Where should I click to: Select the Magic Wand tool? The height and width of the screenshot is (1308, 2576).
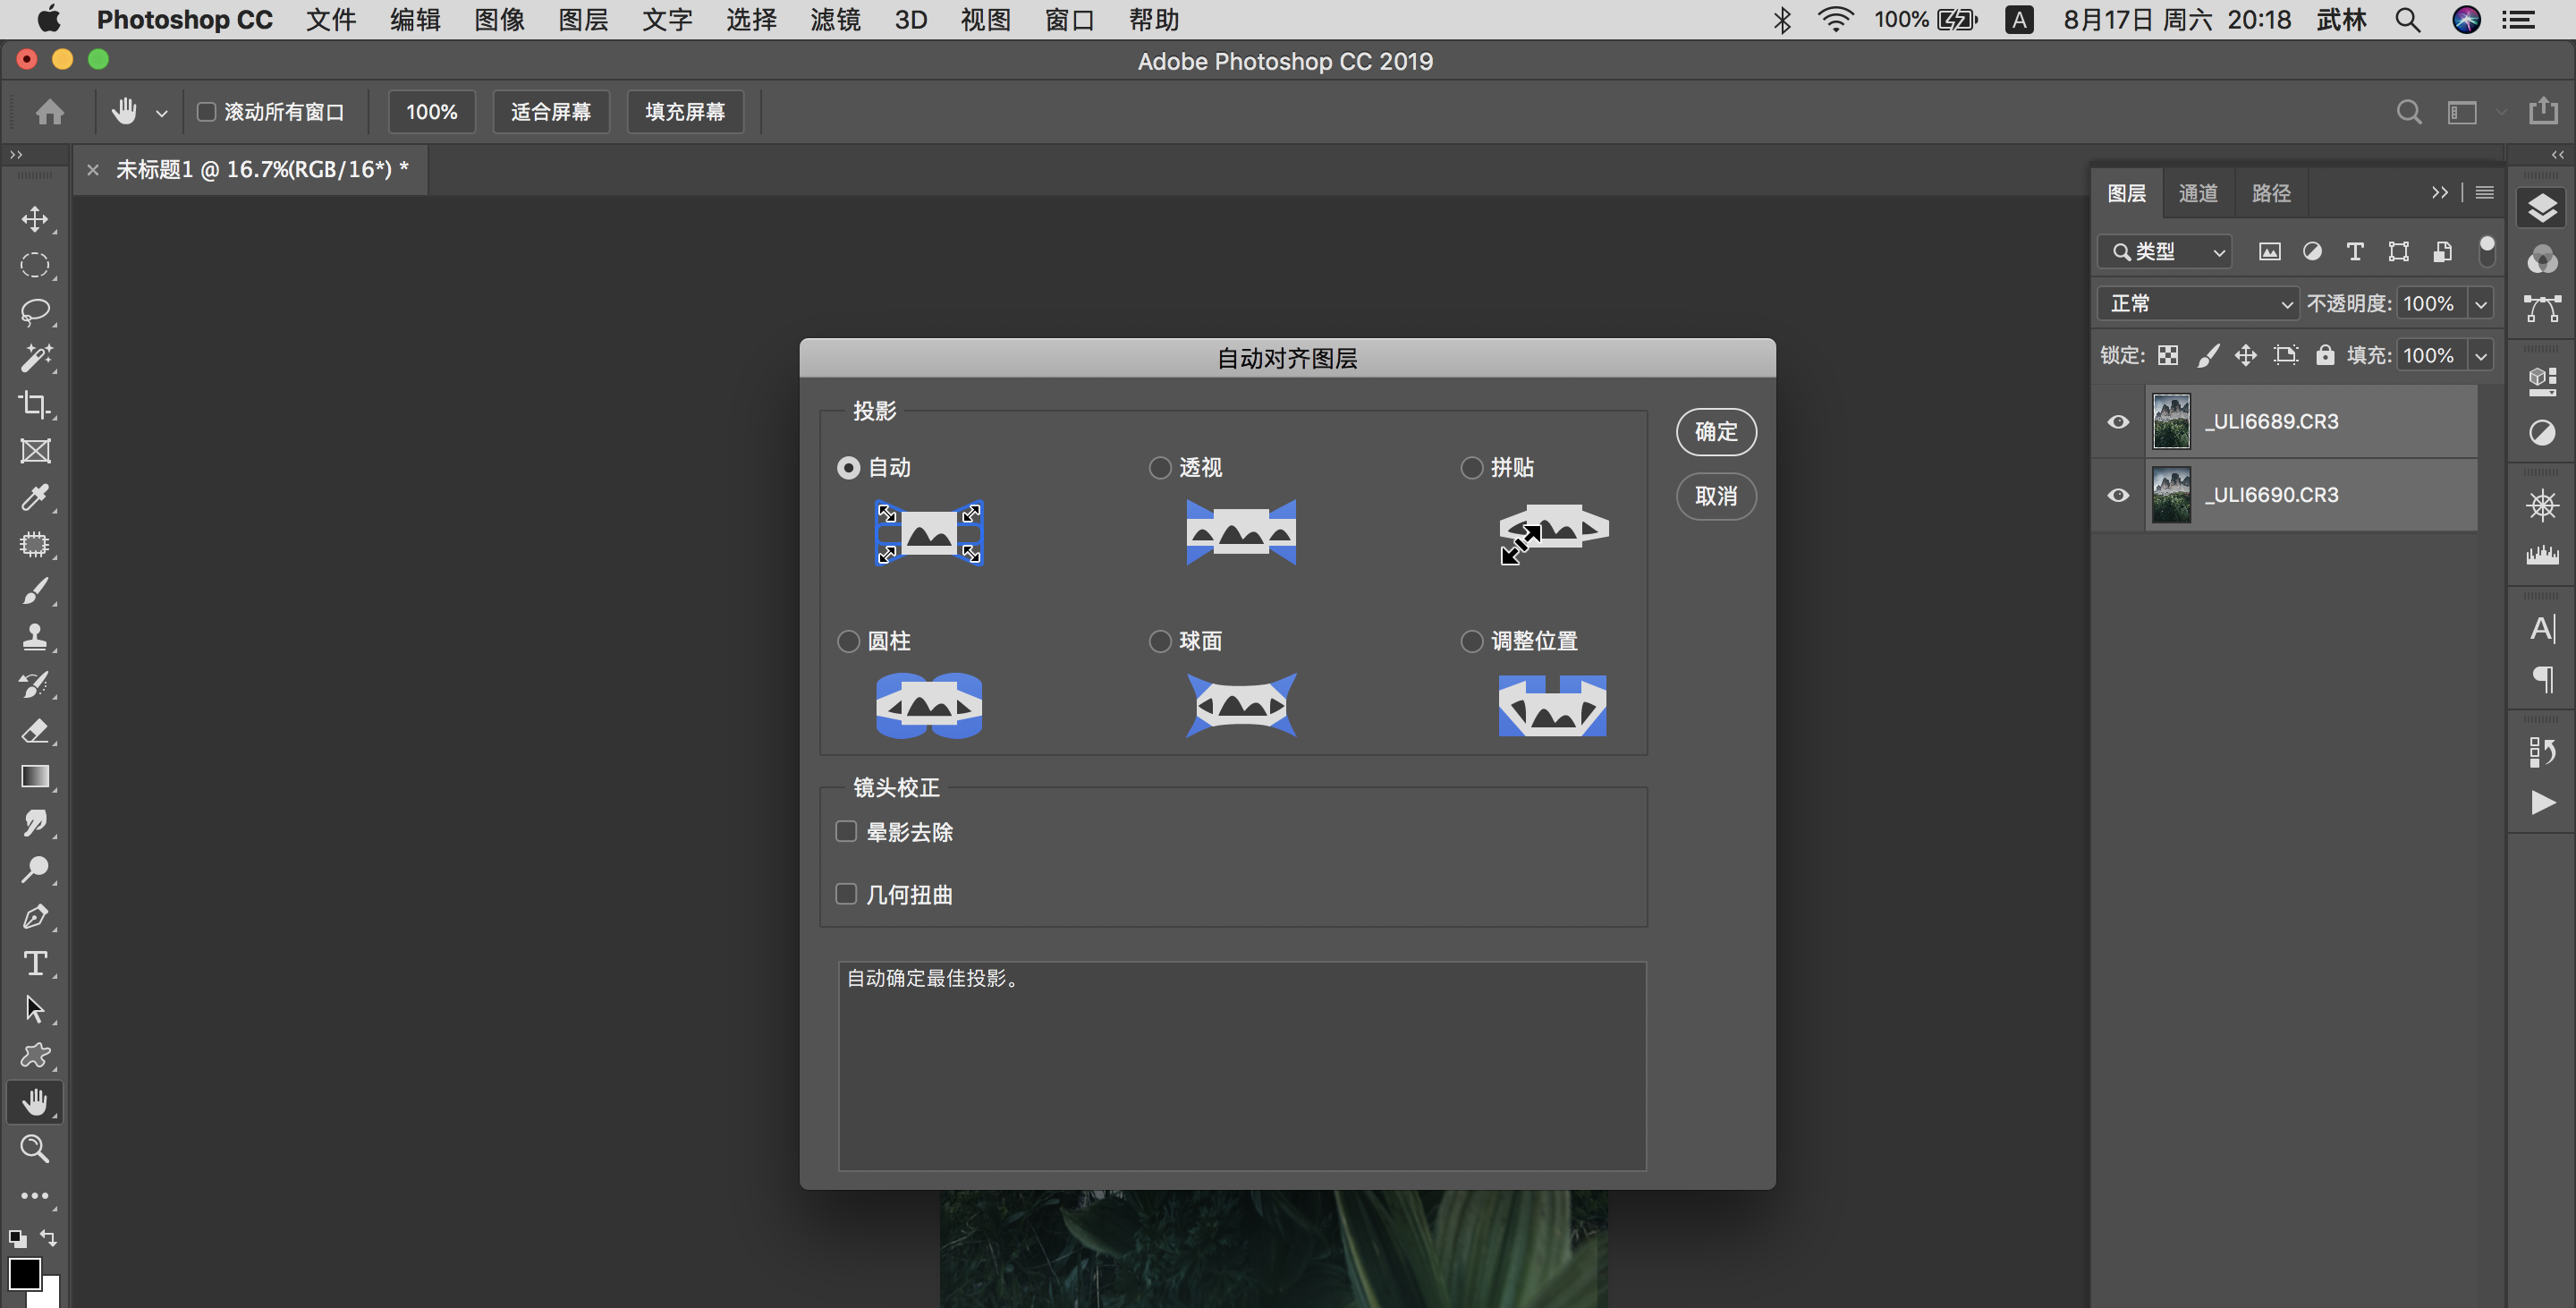35,358
